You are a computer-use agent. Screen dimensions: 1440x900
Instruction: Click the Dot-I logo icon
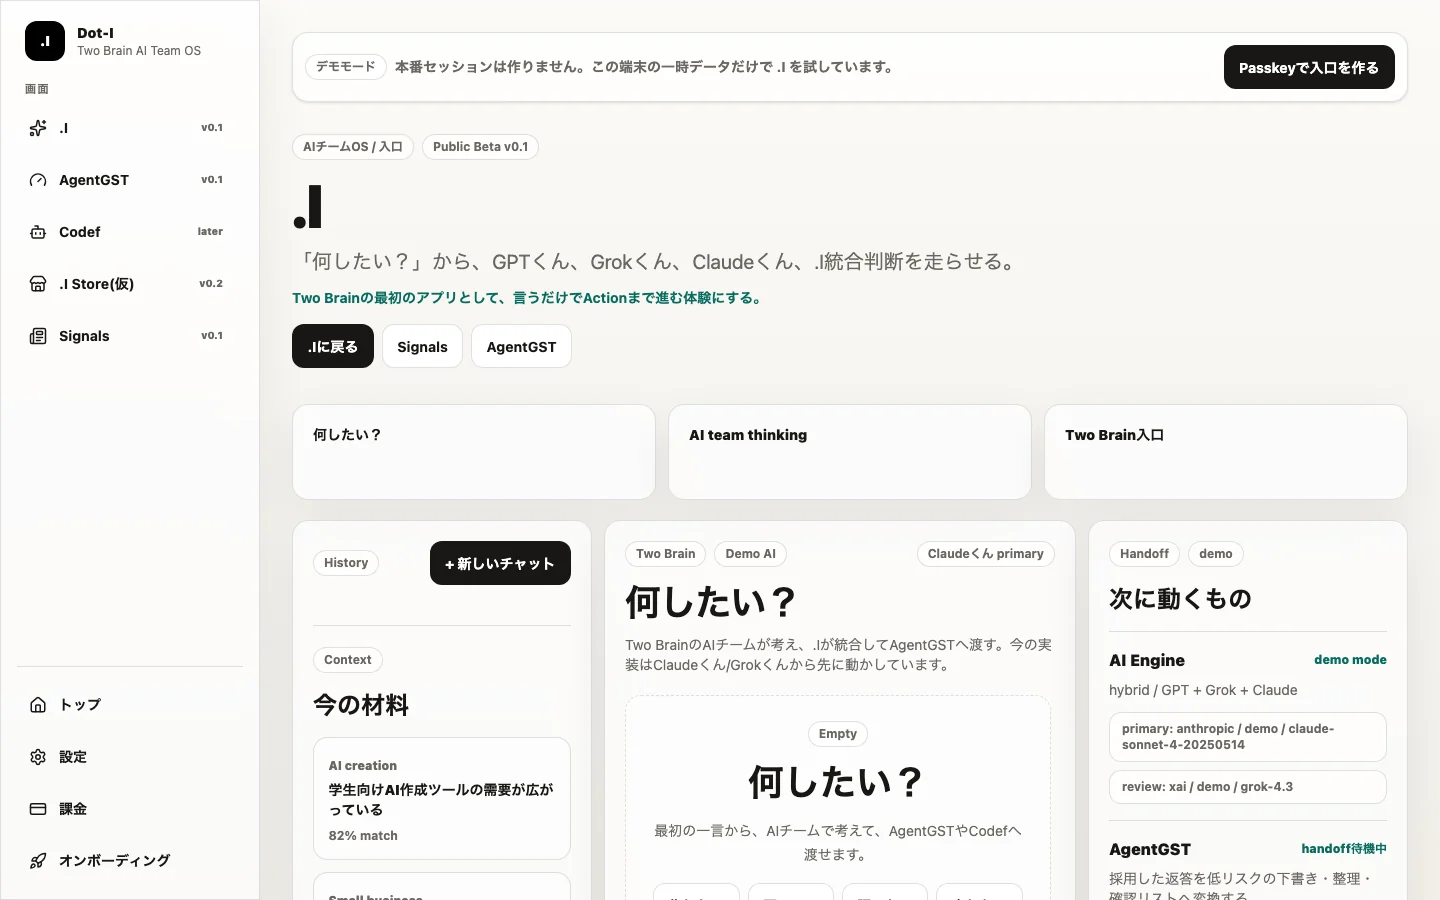[45, 41]
